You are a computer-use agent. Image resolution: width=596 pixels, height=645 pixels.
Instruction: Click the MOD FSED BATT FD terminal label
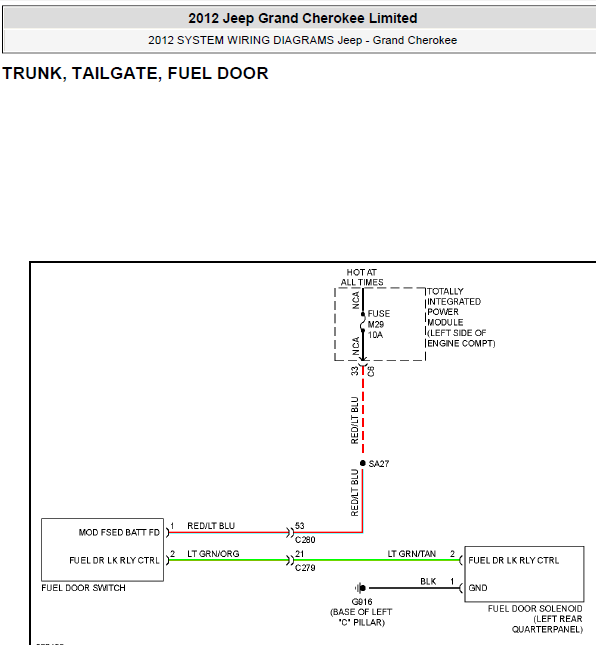coord(119,532)
